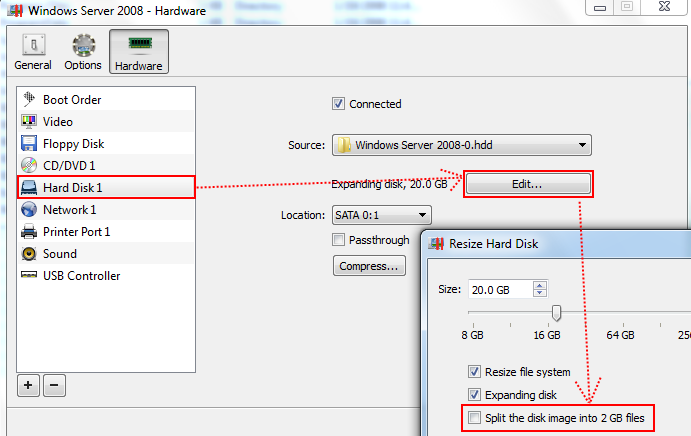Image resolution: width=691 pixels, height=436 pixels.
Task: Open the Location SATA 0:1 dropdown
Action: pos(382,215)
